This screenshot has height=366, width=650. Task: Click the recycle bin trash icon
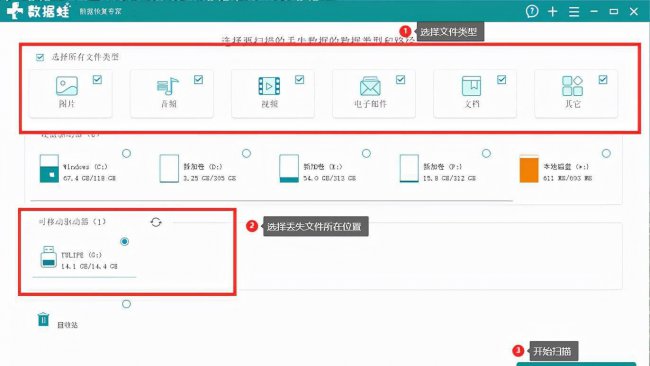pos(44,319)
